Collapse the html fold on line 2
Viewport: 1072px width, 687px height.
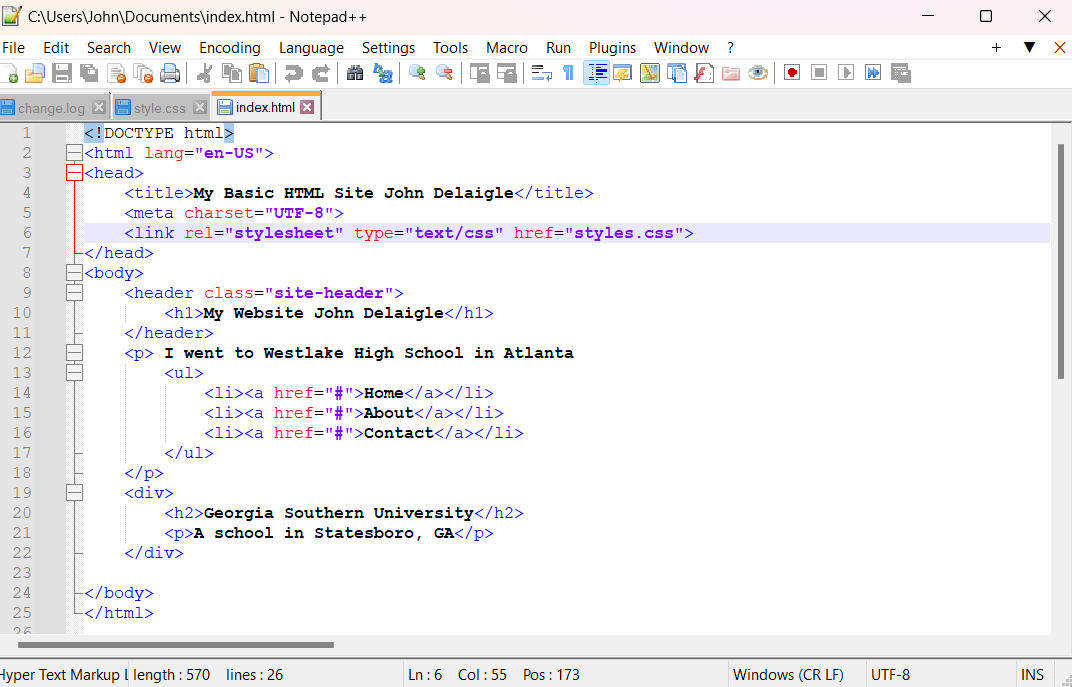pos(74,152)
